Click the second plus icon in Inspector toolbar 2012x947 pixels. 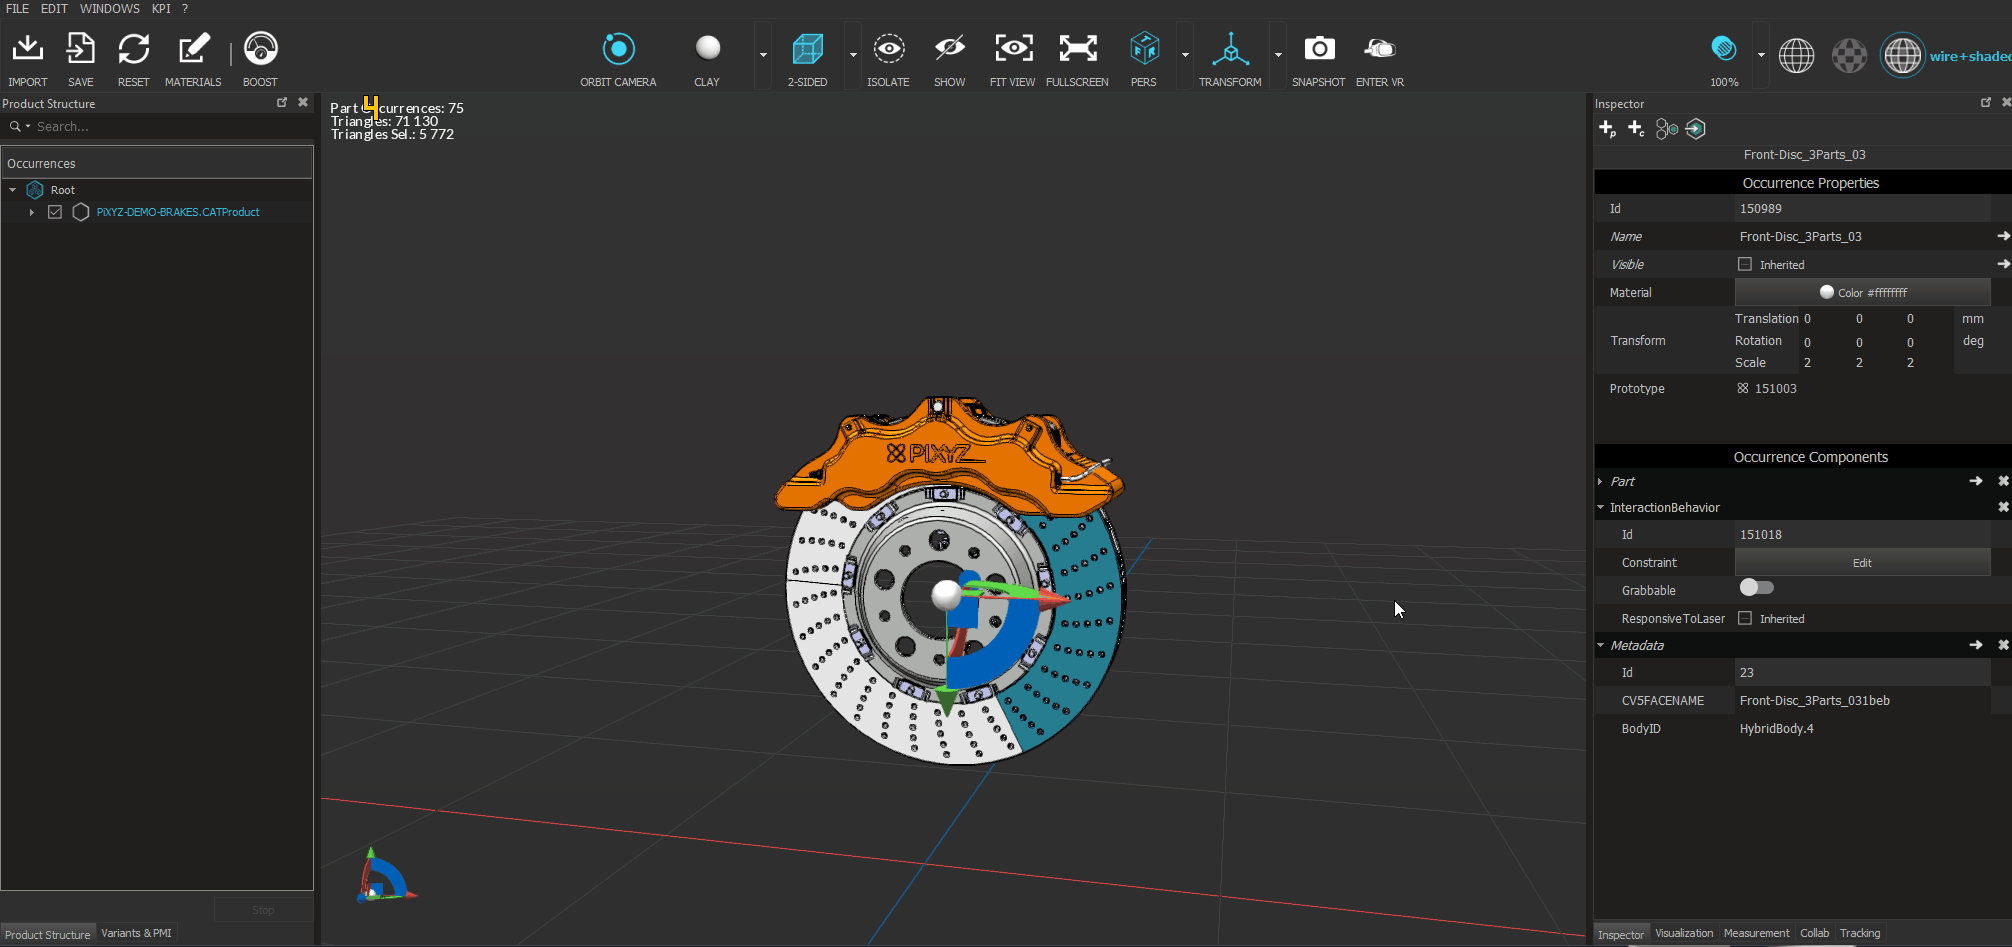pos(1636,129)
